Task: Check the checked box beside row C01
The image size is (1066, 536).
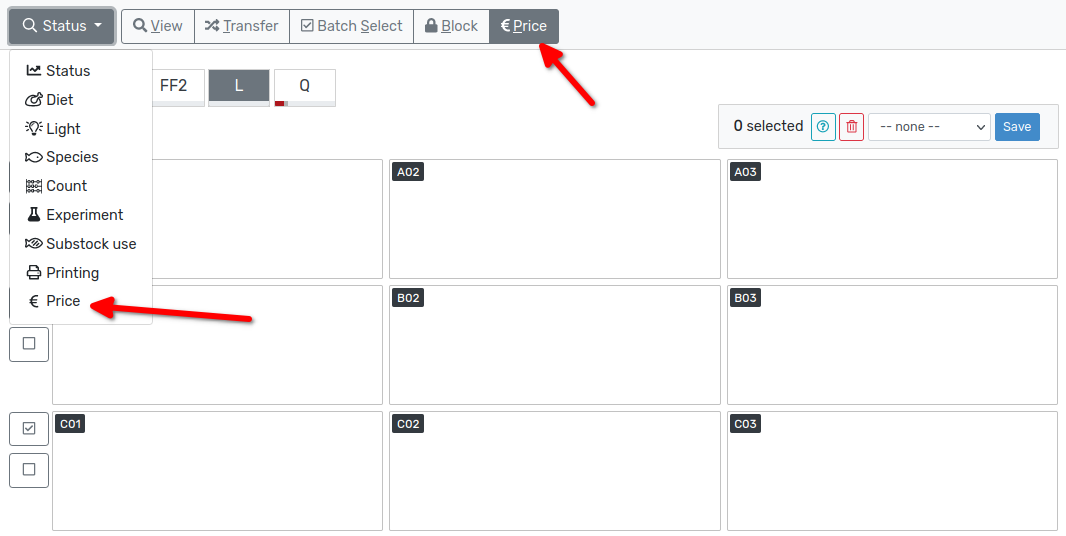Action: [x=29, y=428]
